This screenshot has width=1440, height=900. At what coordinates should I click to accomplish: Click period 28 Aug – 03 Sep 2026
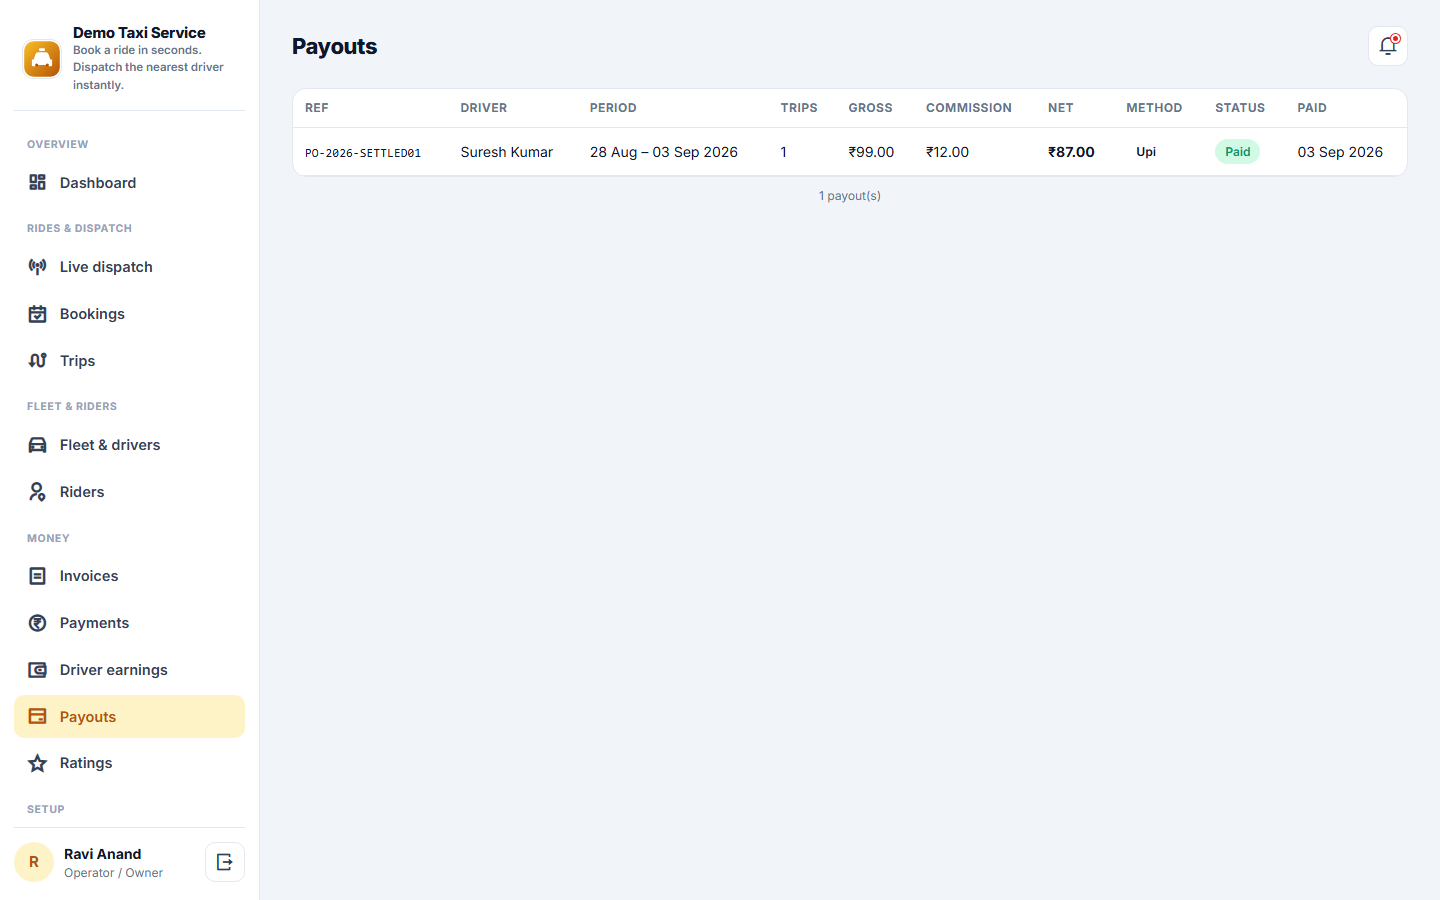664,152
